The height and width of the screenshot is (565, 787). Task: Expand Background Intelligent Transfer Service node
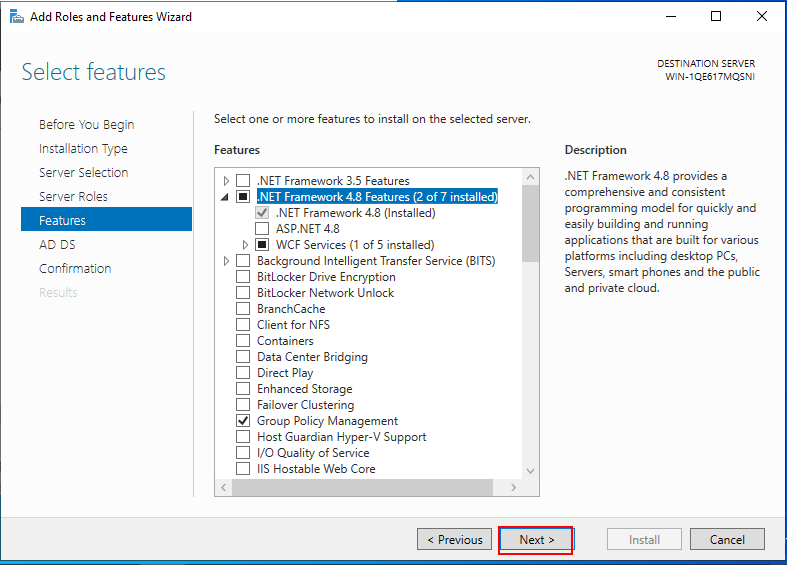(x=226, y=261)
